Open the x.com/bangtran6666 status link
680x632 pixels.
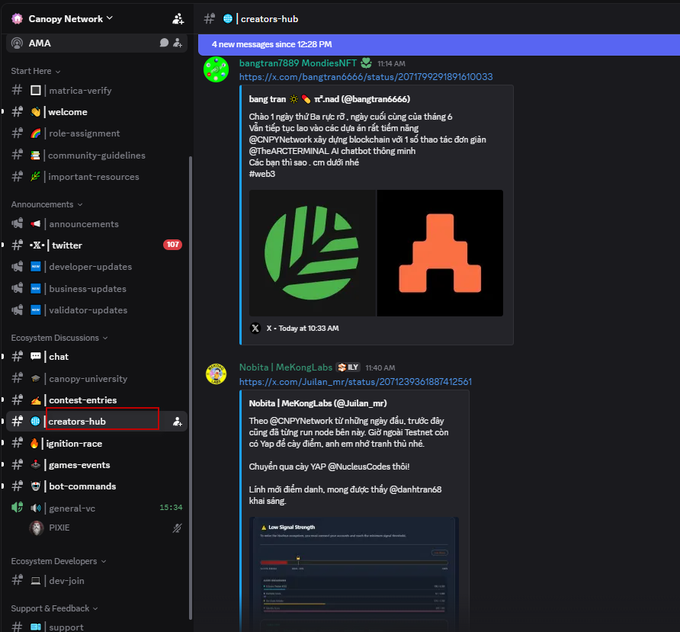tap(366, 77)
